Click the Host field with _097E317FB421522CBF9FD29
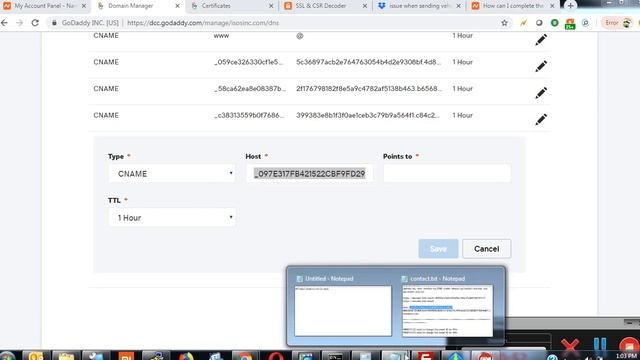This screenshot has height=360, width=640. click(x=309, y=174)
